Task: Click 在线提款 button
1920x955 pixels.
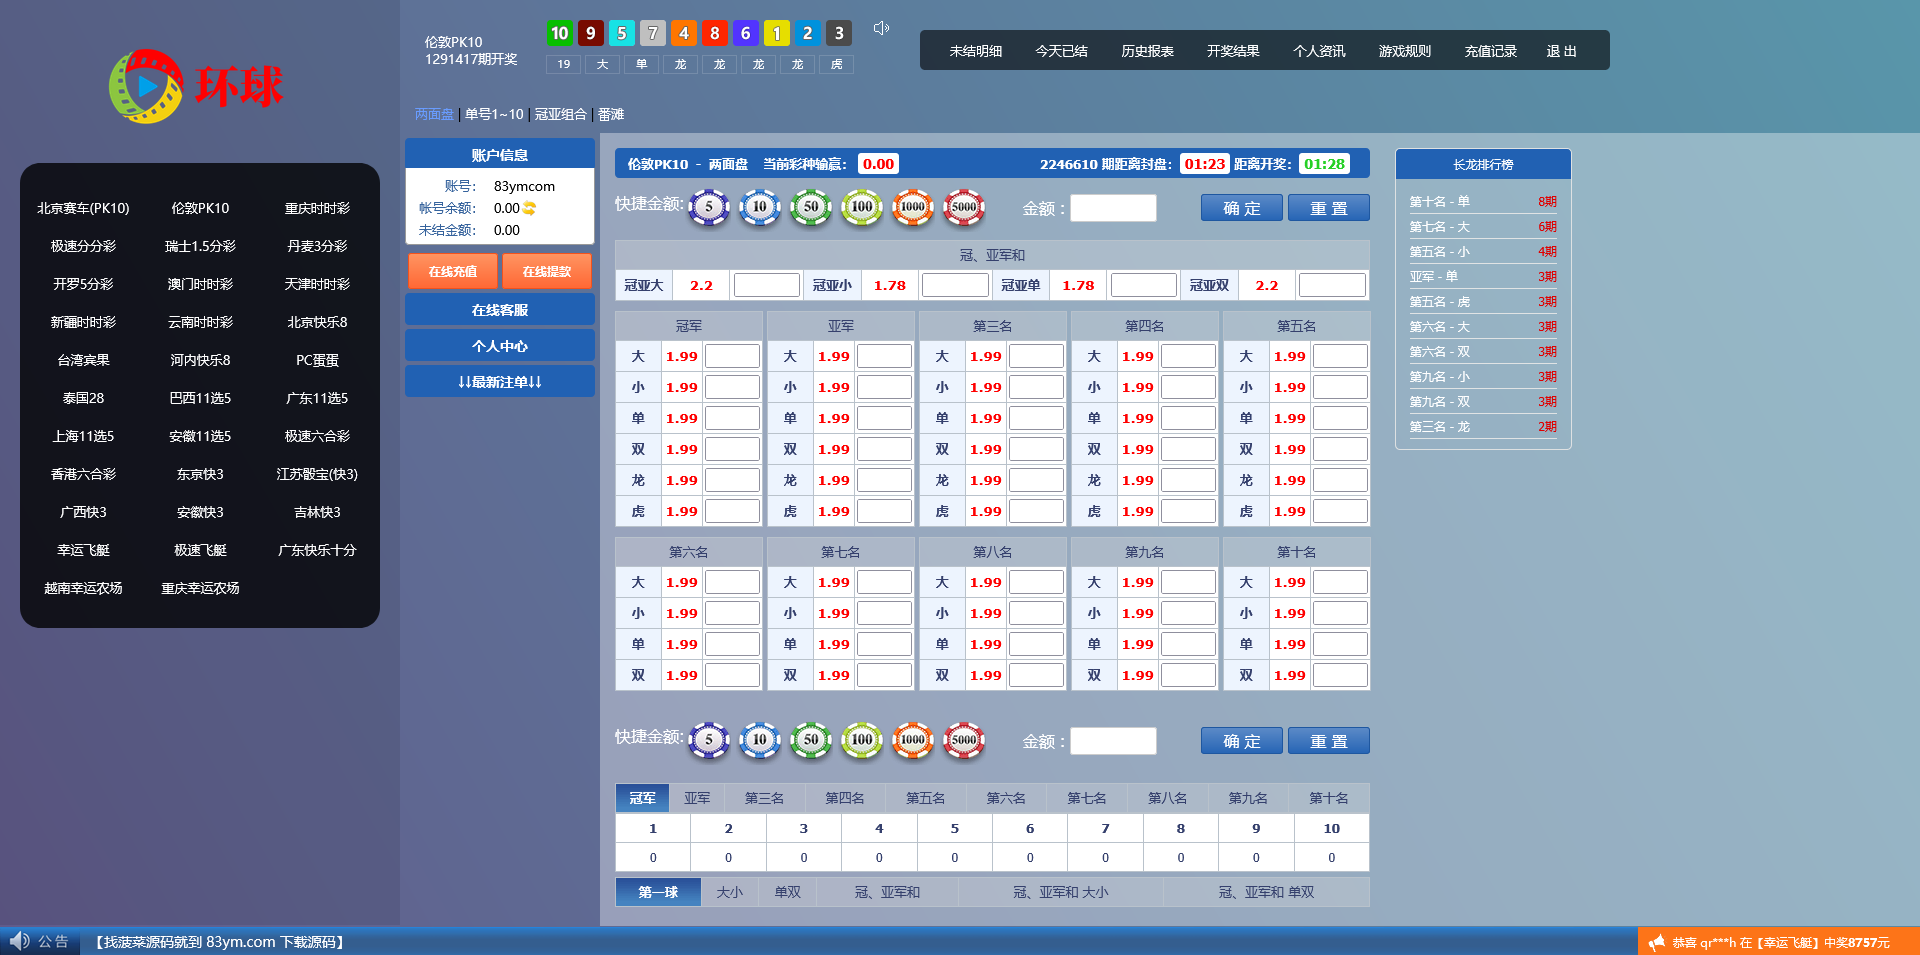Action: tap(547, 271)
